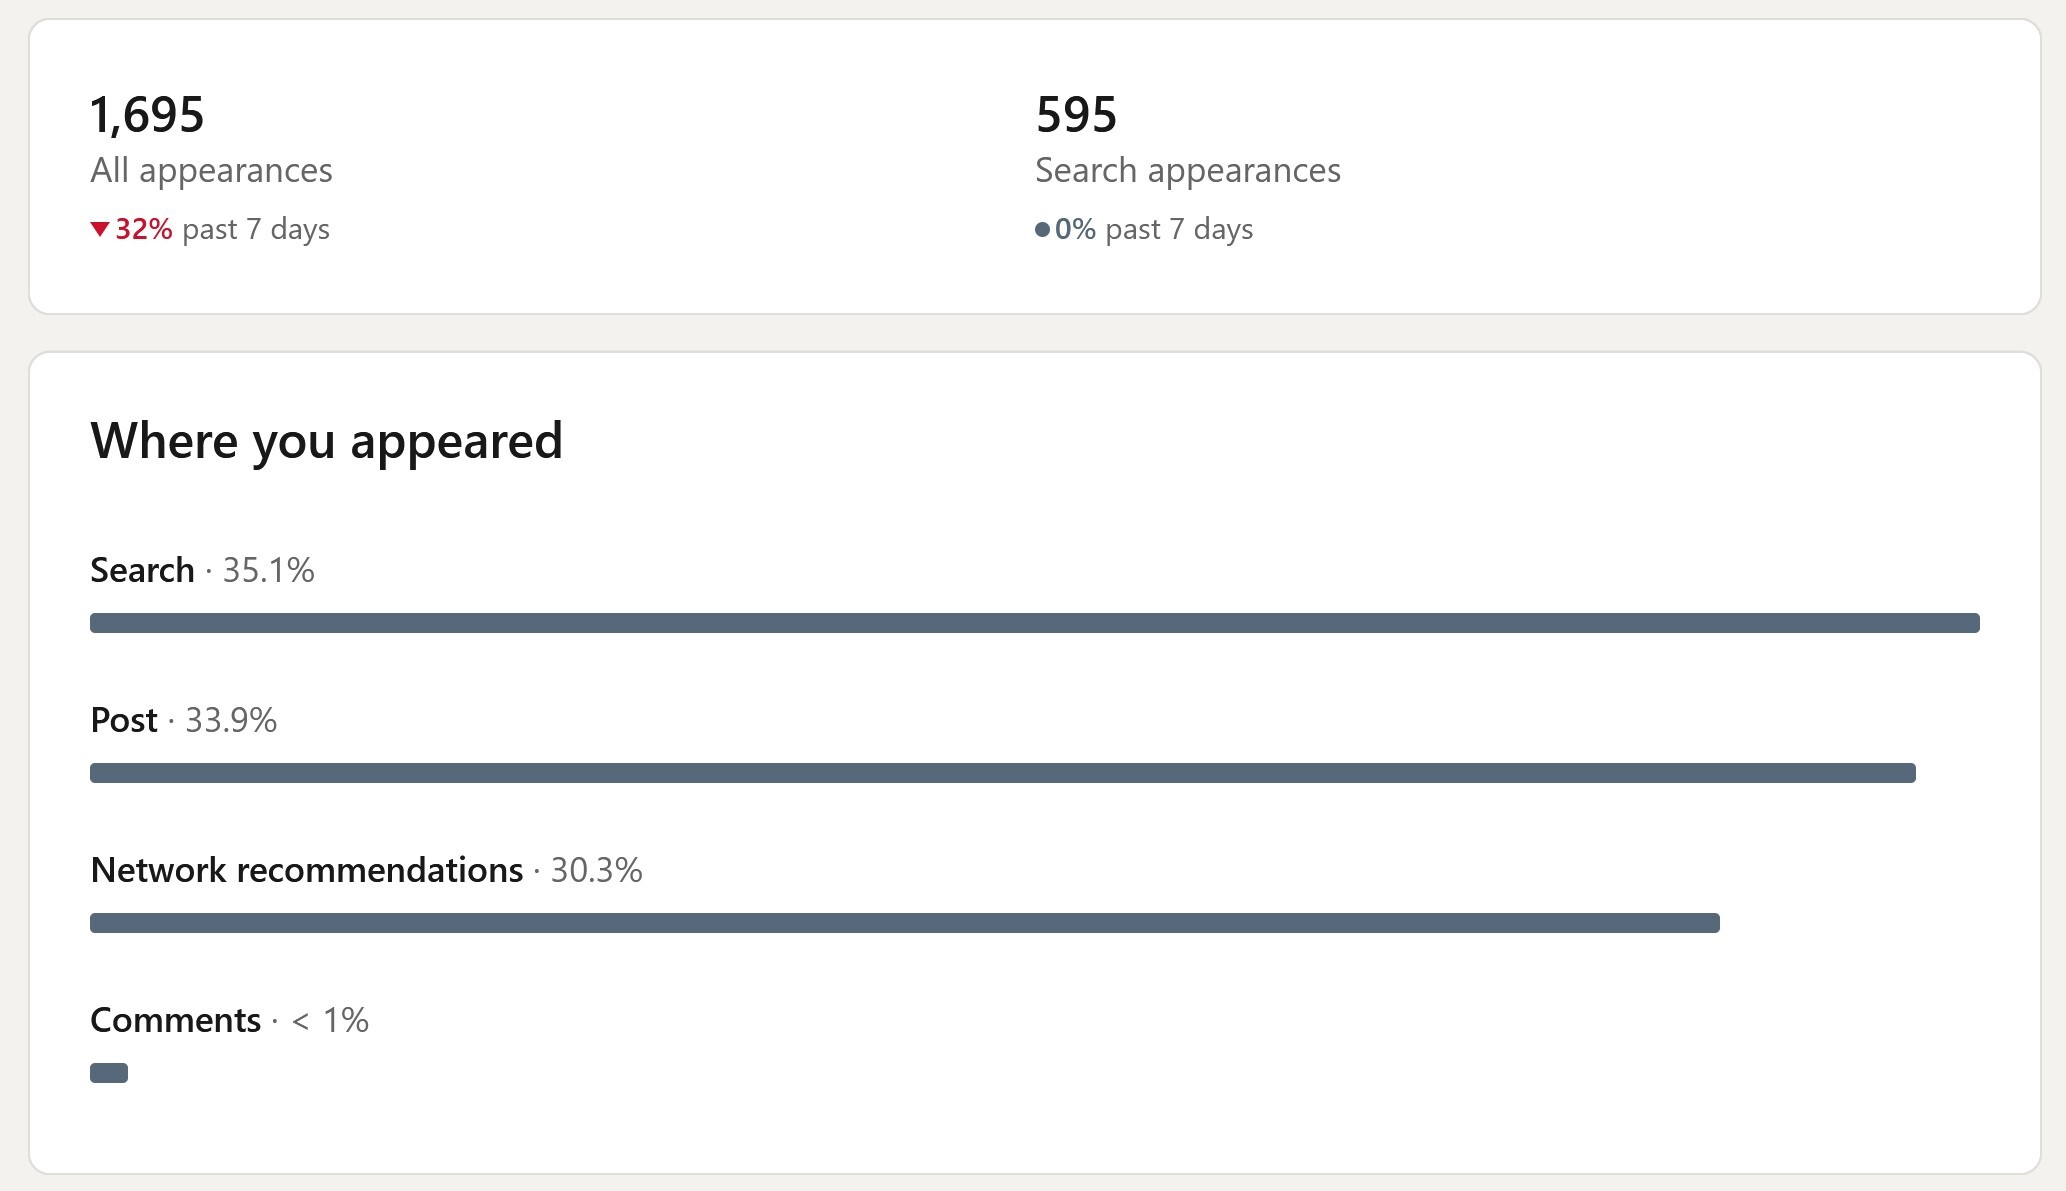Click the Post 33.9% progress bar
The image size is (2066, 1191).
(1003, 773)
